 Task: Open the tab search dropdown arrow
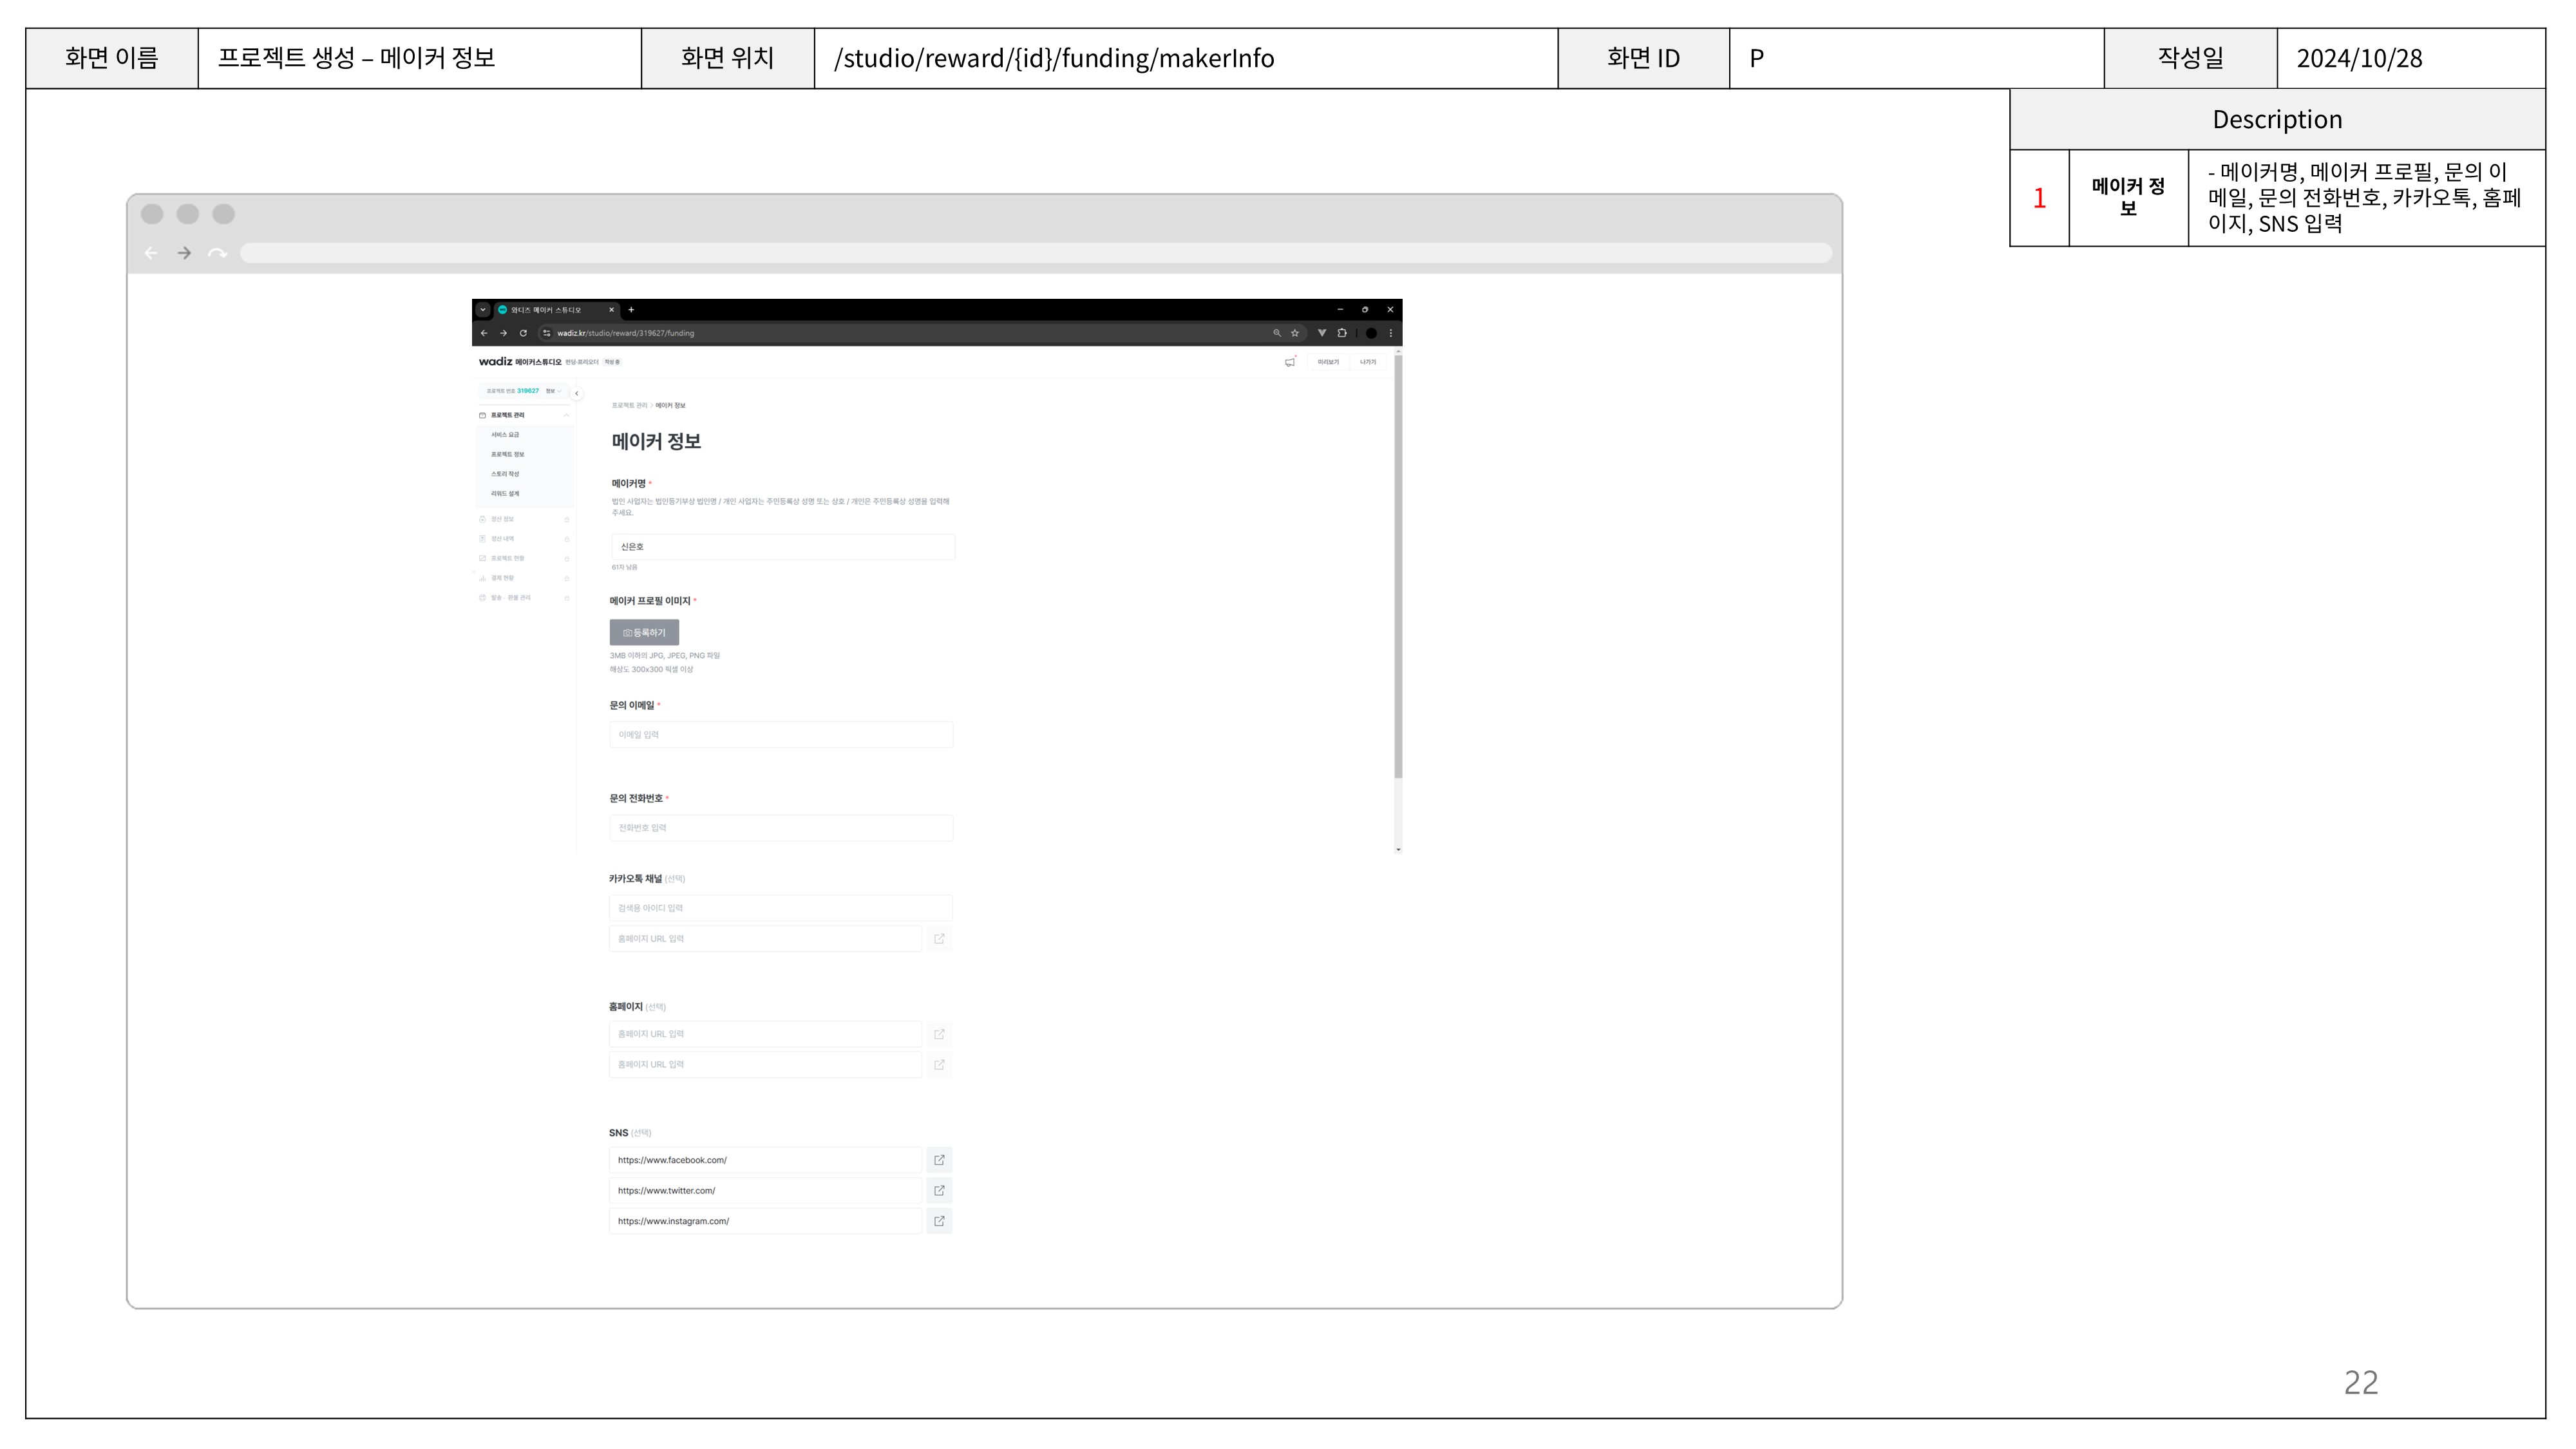pos(483,310)
